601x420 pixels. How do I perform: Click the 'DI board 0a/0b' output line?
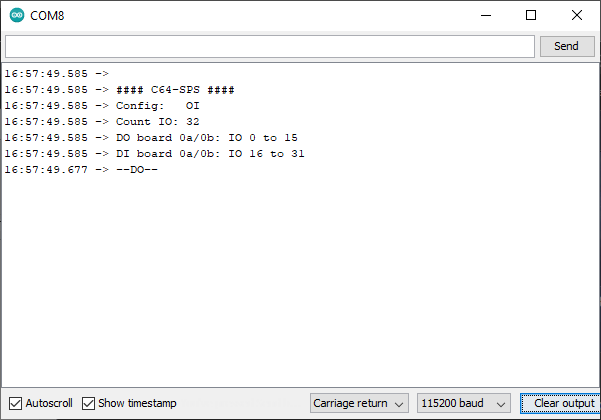point(154,154)
